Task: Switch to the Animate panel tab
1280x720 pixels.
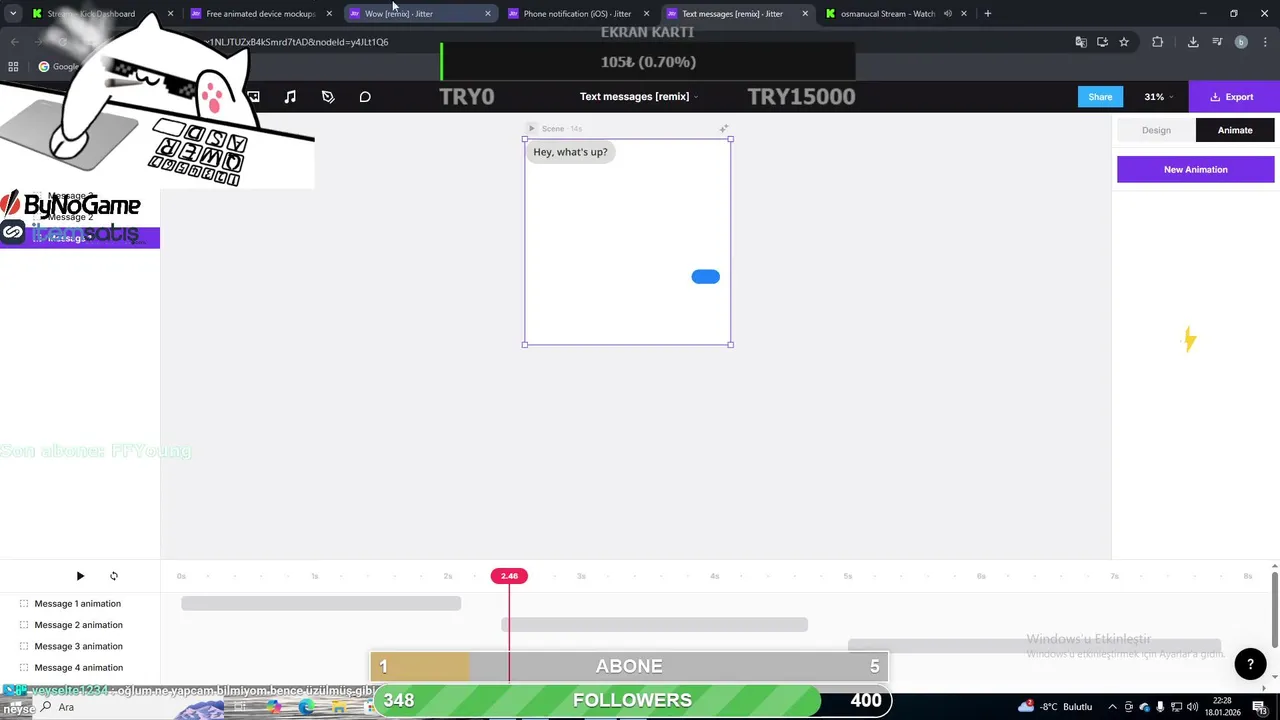Action: pyautogui.click(x=1235, y=130)
